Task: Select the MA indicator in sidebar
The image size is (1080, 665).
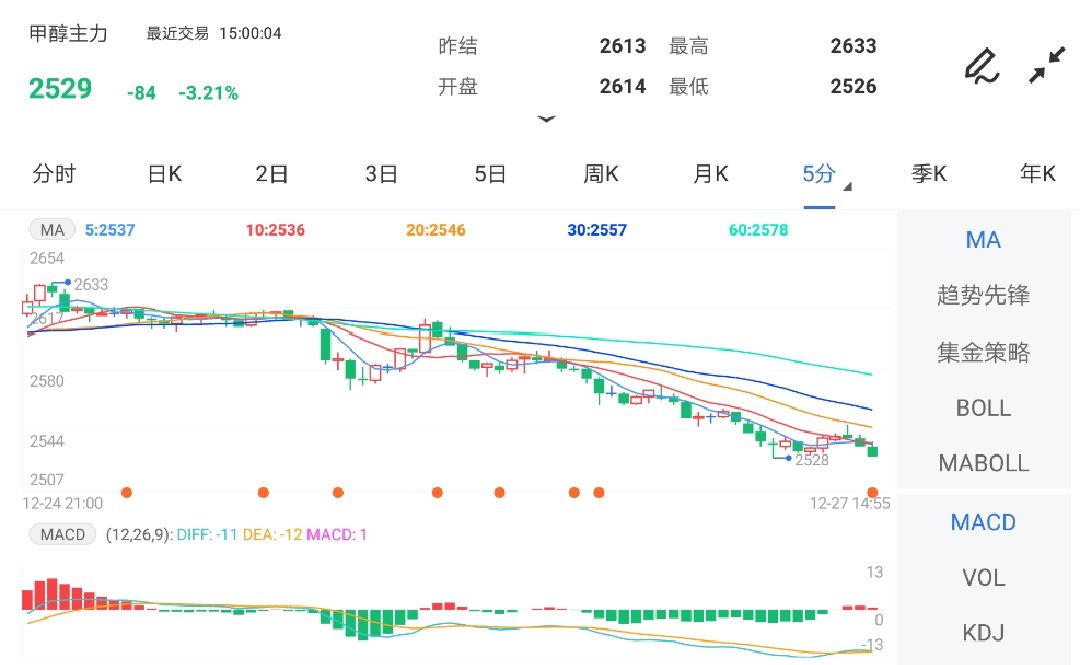Action: [983, 240]
